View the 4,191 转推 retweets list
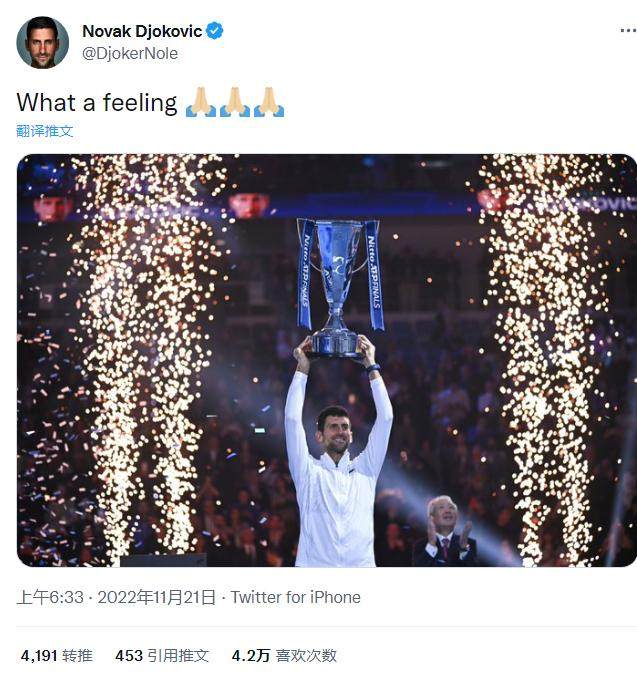The width and height of the screenshot is (637, 681). tap(56, 656)
